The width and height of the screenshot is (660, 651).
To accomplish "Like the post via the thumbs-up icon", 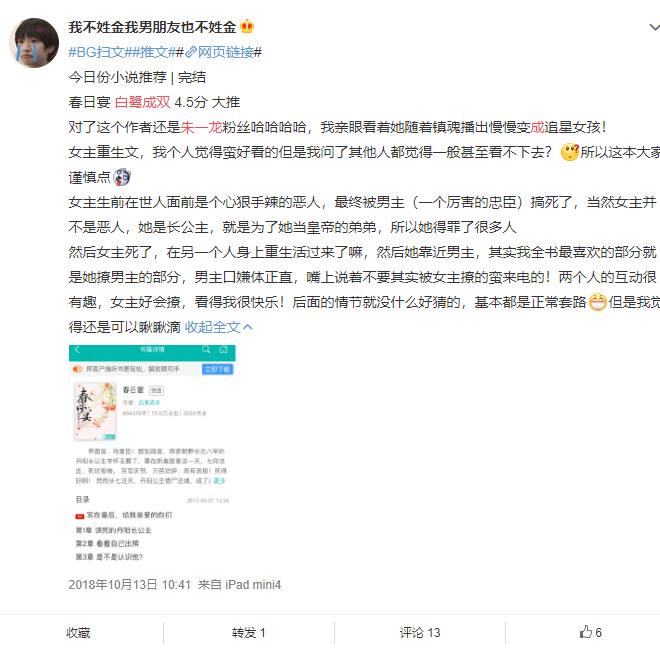I will [585, 632].
